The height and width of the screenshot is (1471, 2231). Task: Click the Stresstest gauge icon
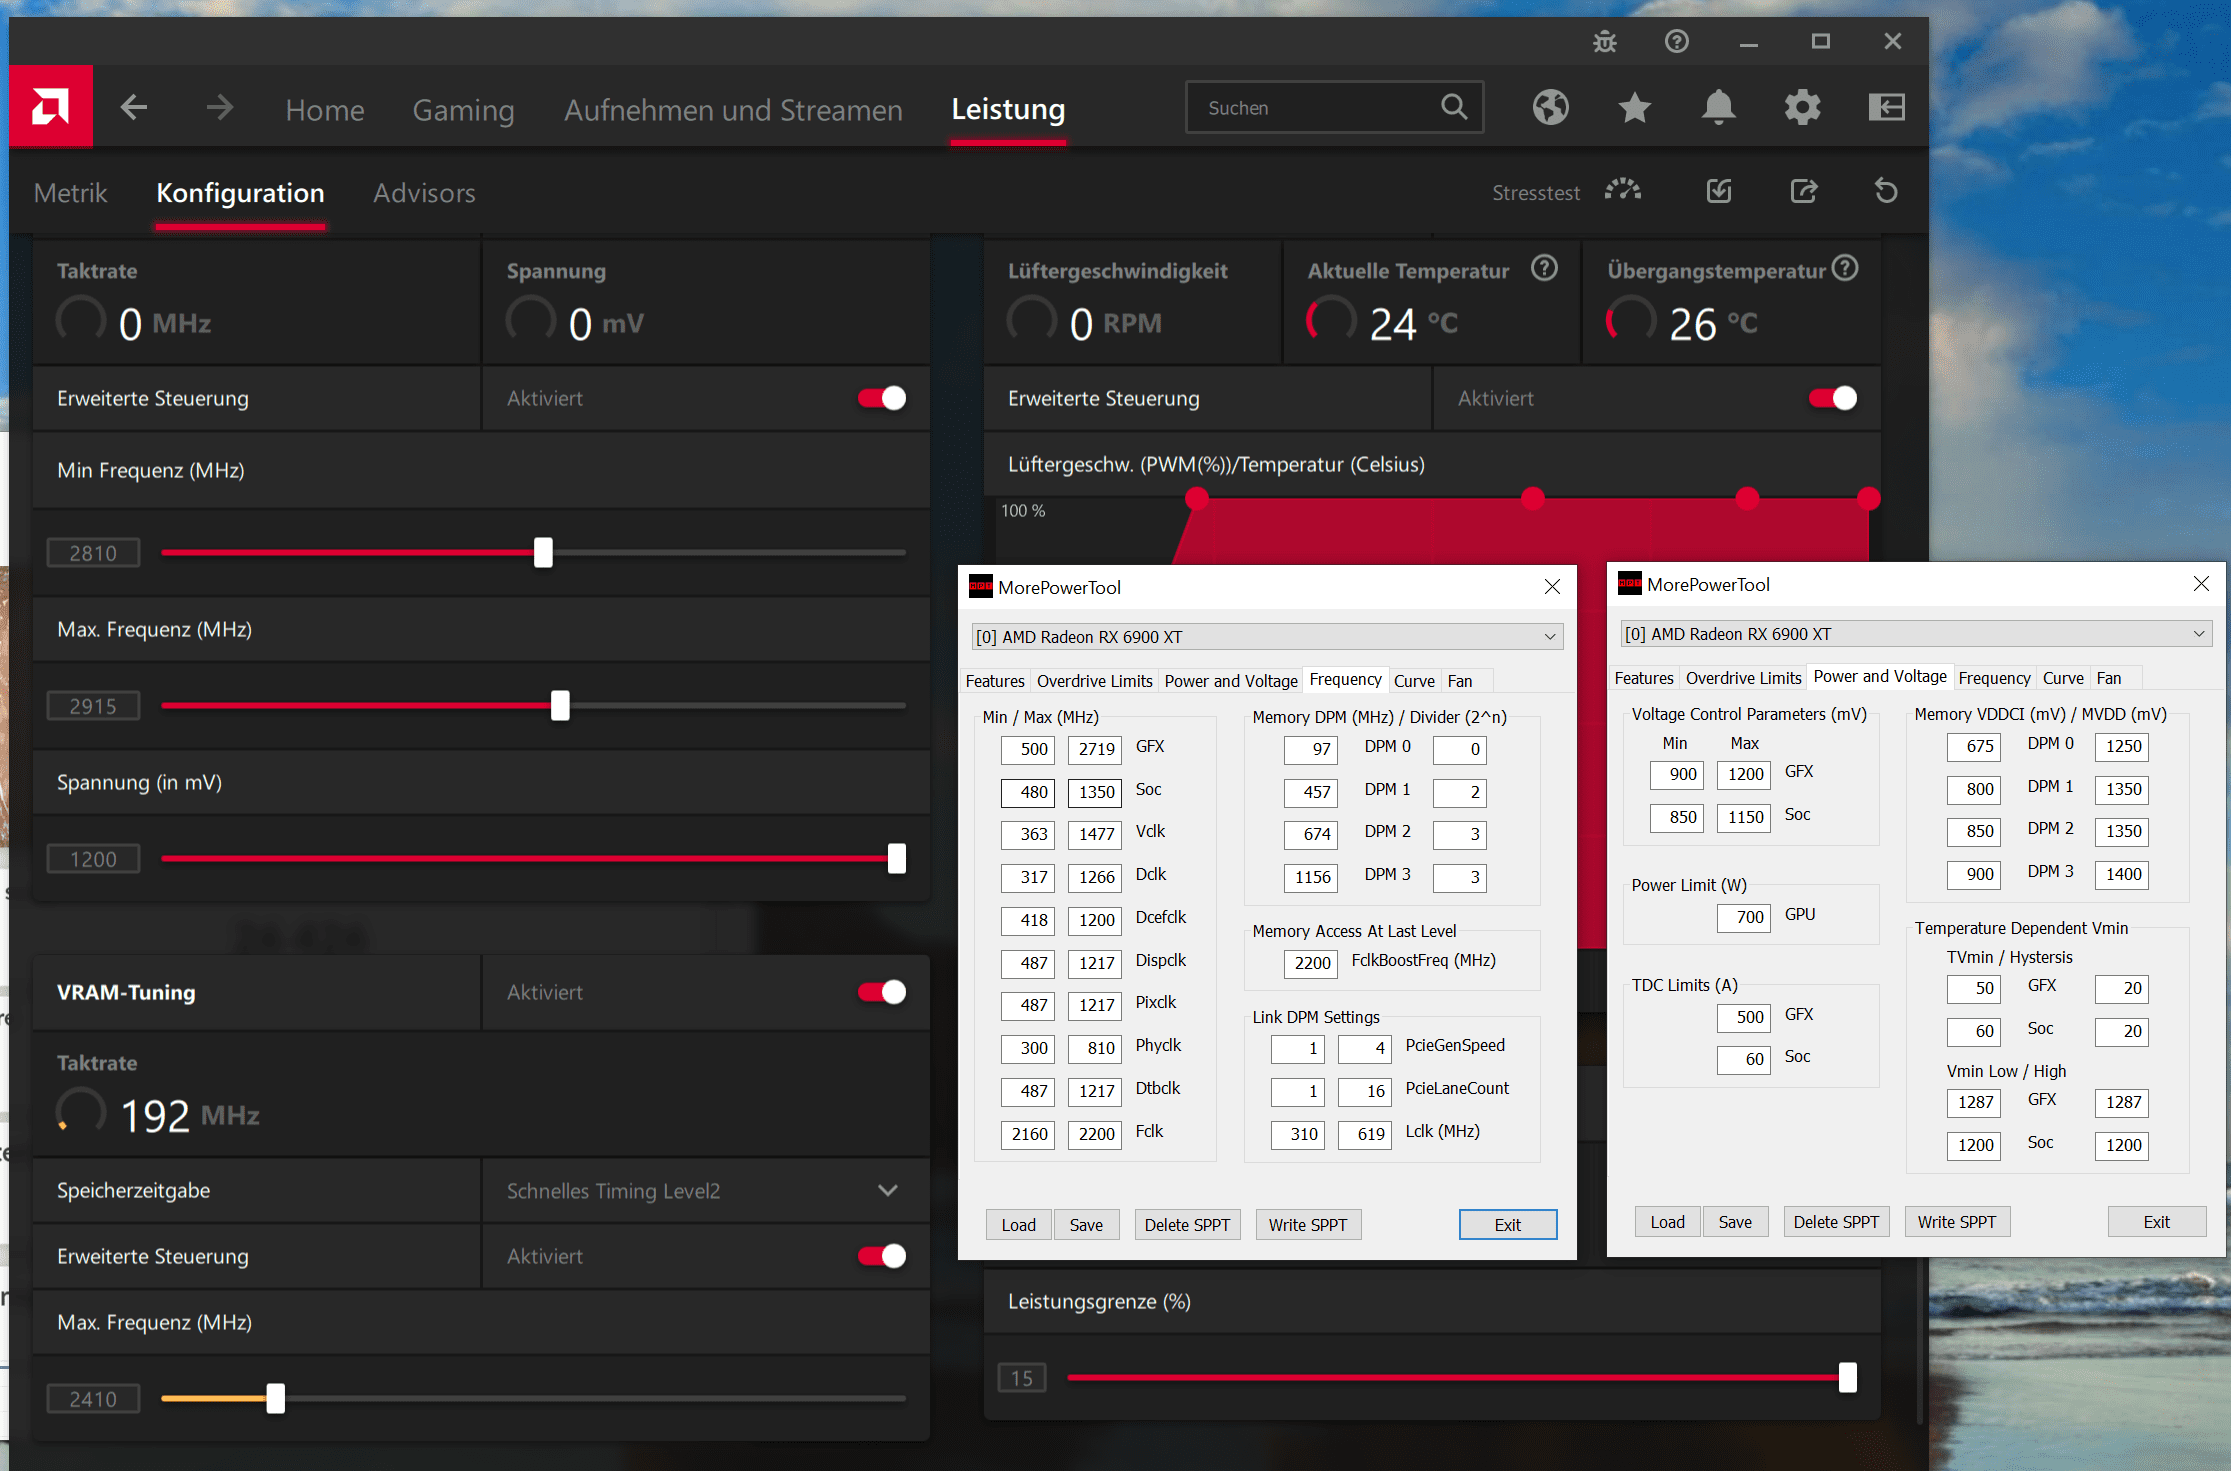click(1622, 191)
